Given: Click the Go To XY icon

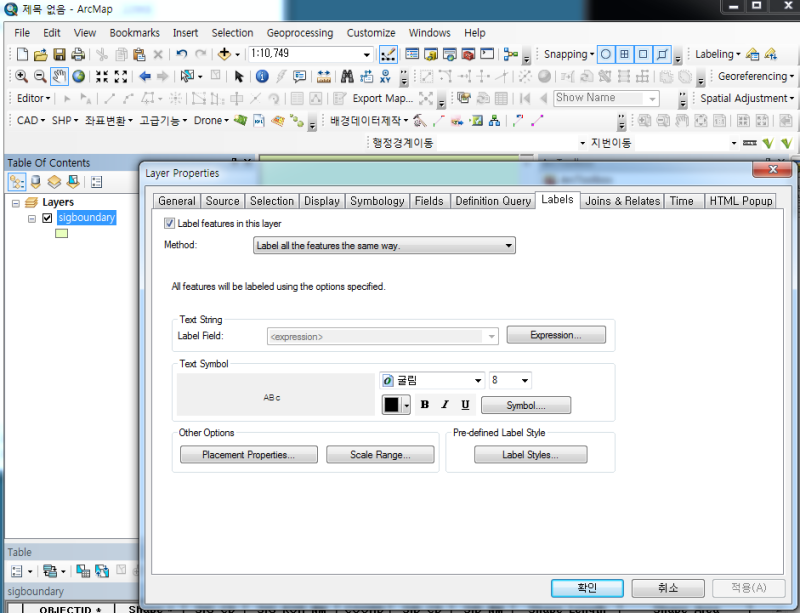Looking at the screenshot, I should point(385,77).
